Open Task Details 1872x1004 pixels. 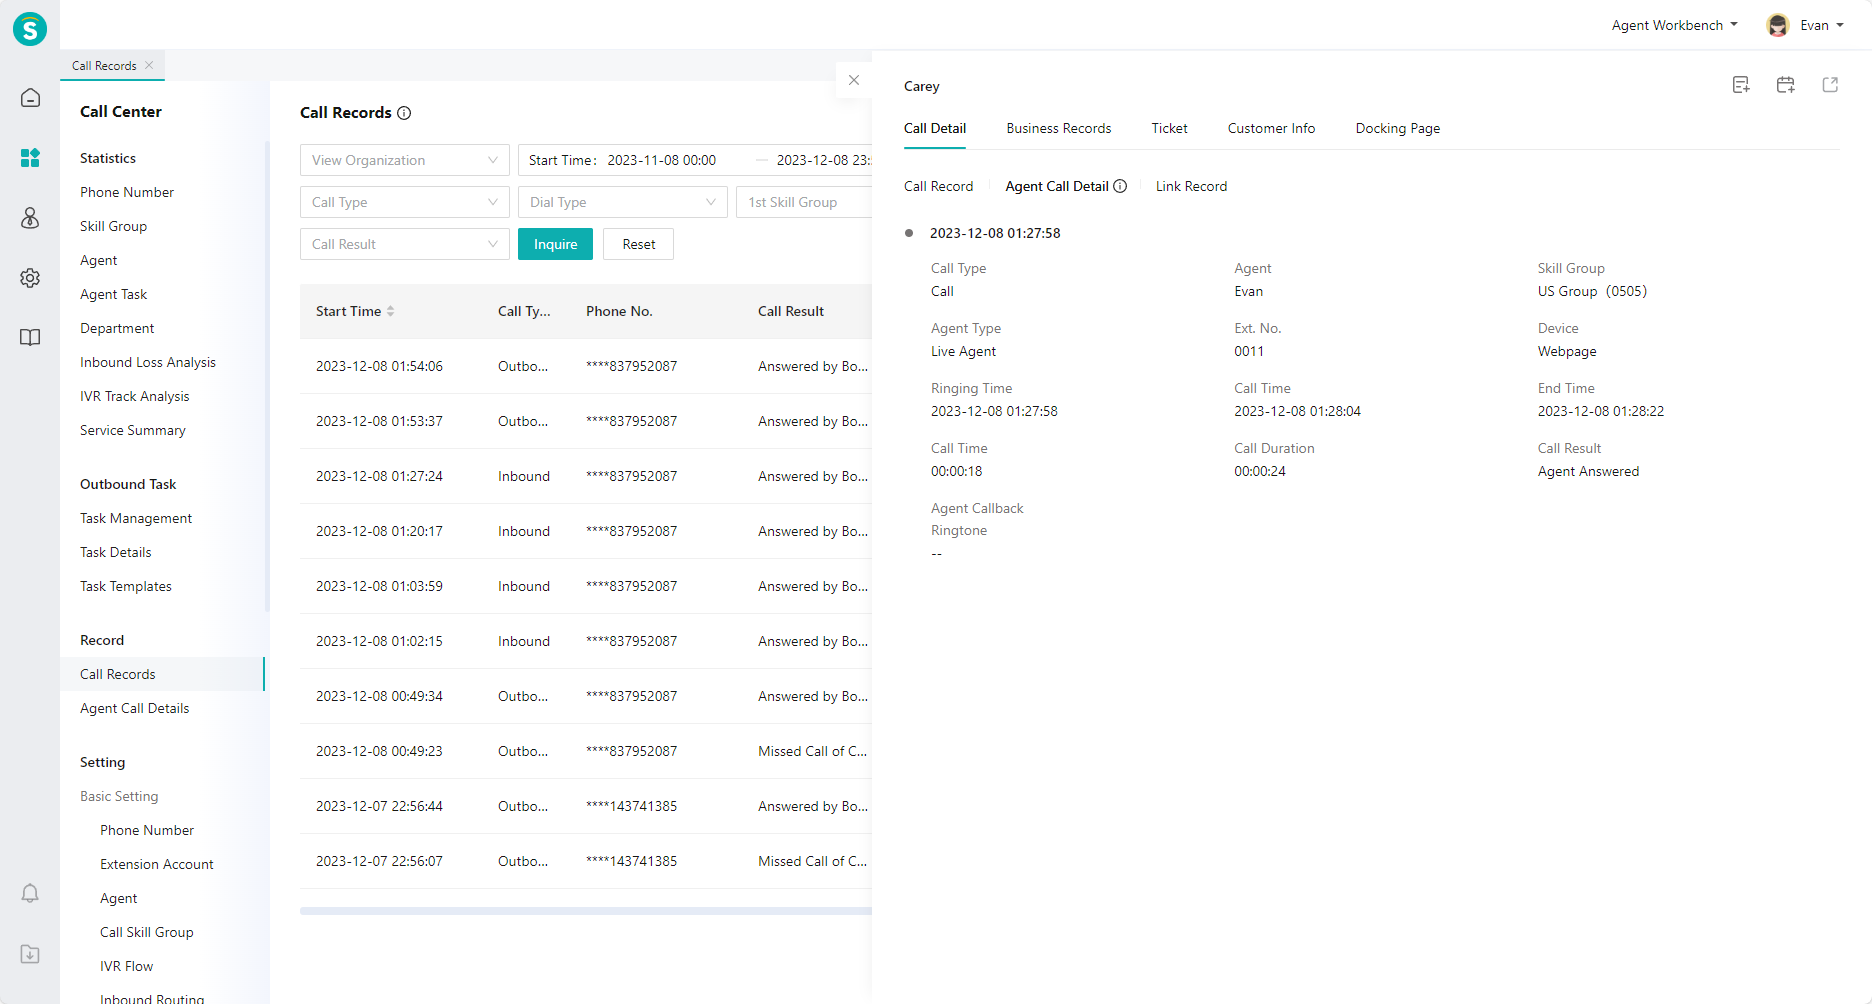[116, 552]
